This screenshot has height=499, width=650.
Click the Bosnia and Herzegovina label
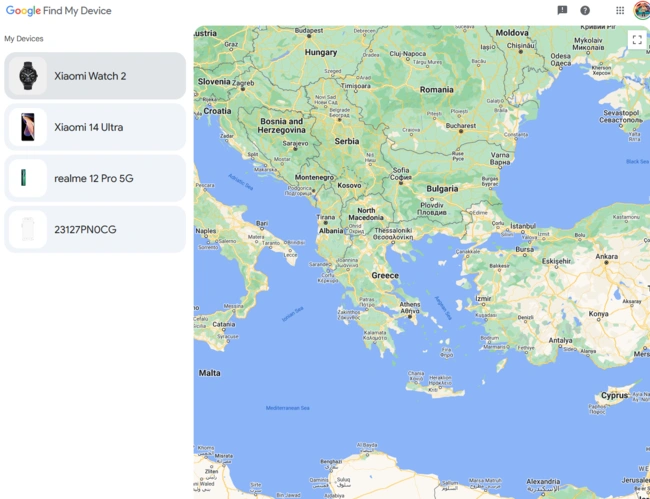coord(281,126)
